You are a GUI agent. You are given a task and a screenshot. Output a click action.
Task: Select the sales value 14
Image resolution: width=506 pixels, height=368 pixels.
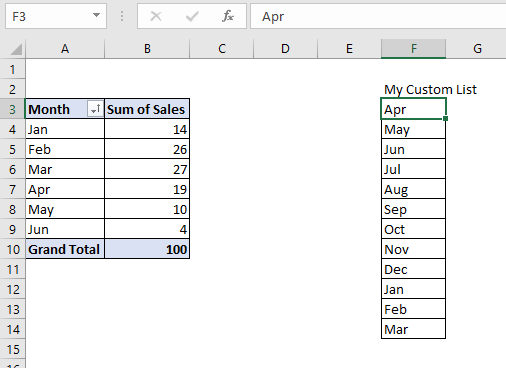point(147,129)
